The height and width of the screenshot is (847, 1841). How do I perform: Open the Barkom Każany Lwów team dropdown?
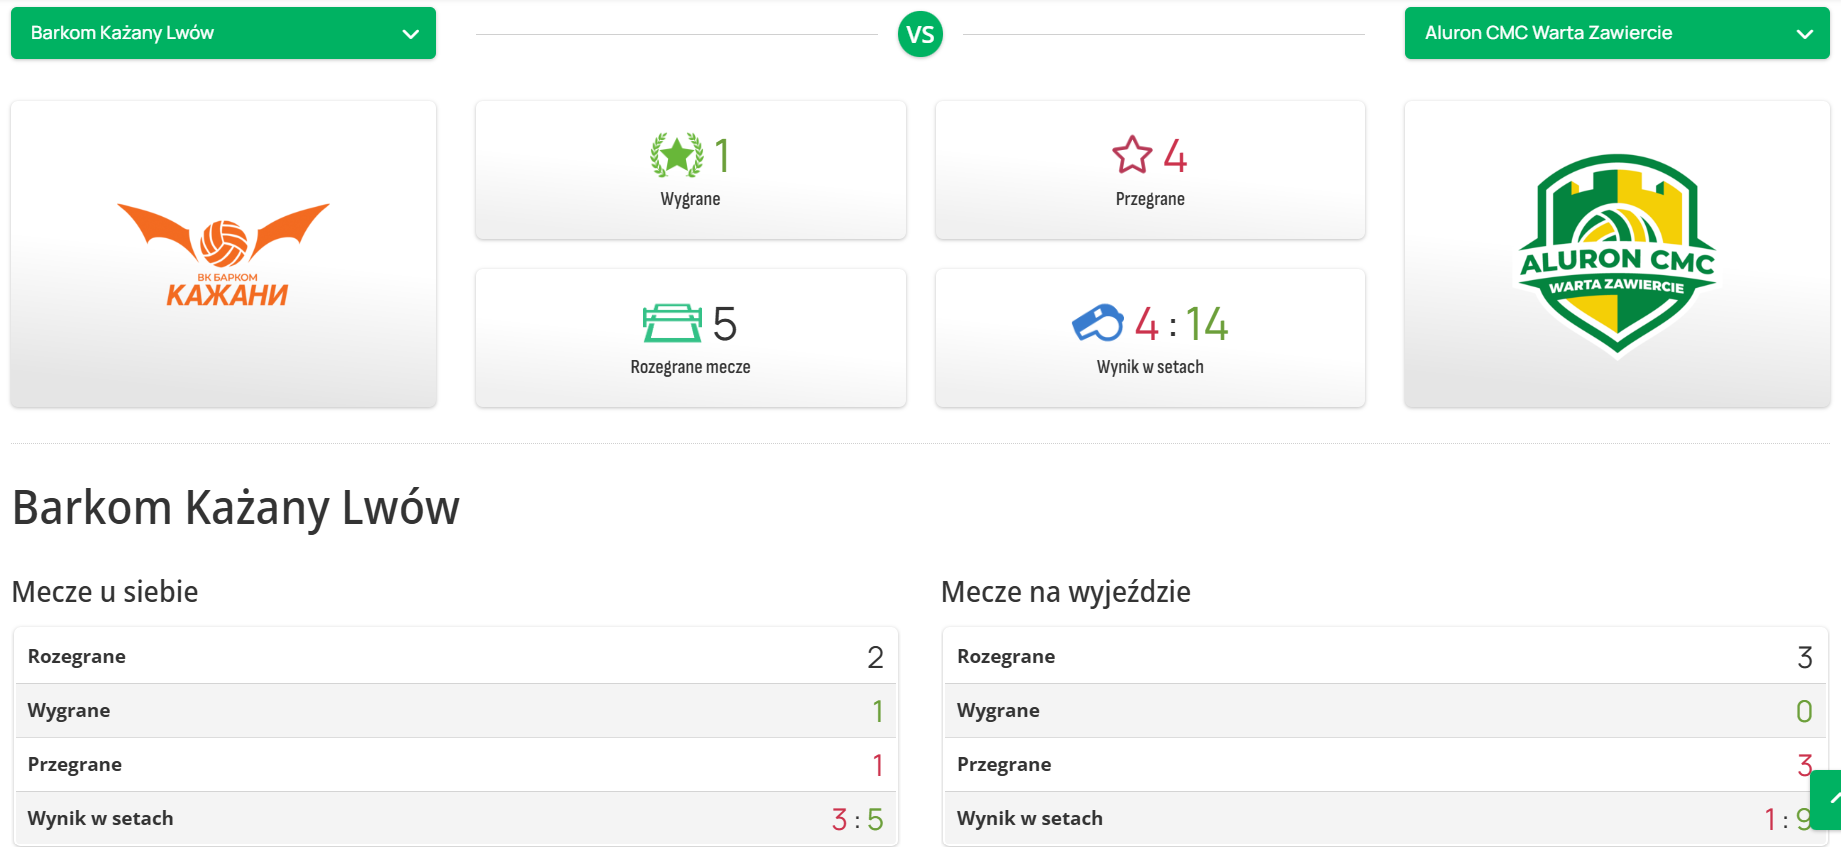(x=223, y=33)
